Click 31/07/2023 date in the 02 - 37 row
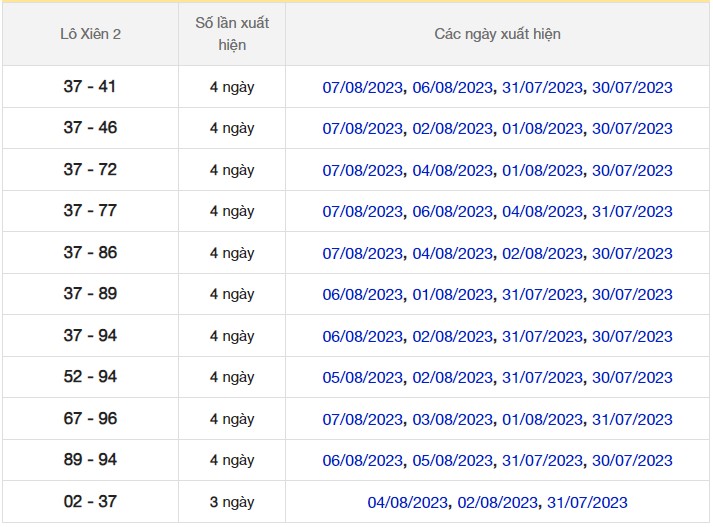Image resolution: width=713 pixels, height=527 pixels. 587,503
